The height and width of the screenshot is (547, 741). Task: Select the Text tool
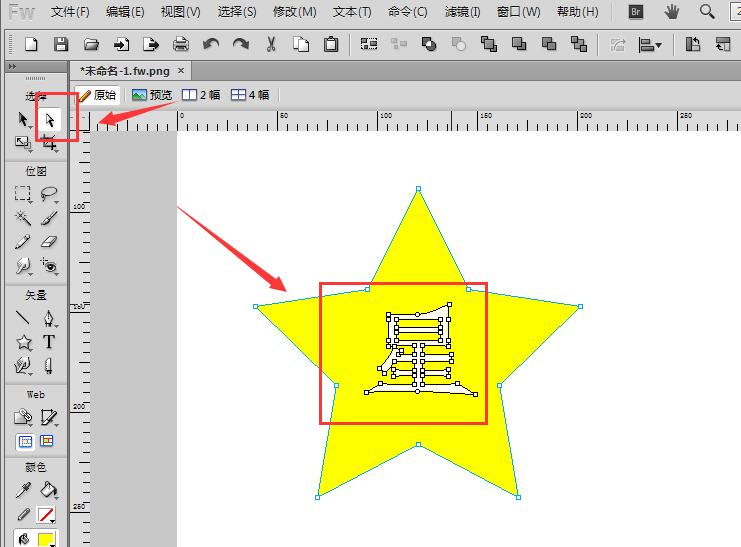(x=49, y=342)
